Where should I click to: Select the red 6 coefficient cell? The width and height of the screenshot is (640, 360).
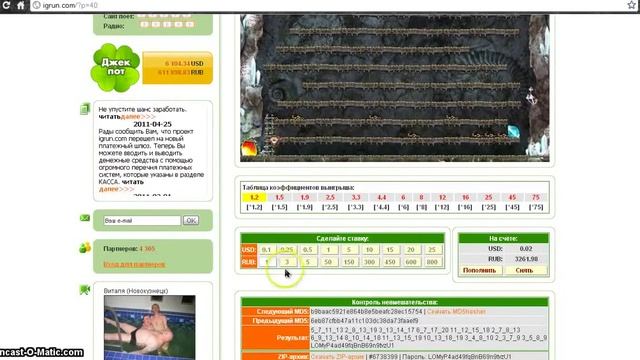tap(403, 197)
